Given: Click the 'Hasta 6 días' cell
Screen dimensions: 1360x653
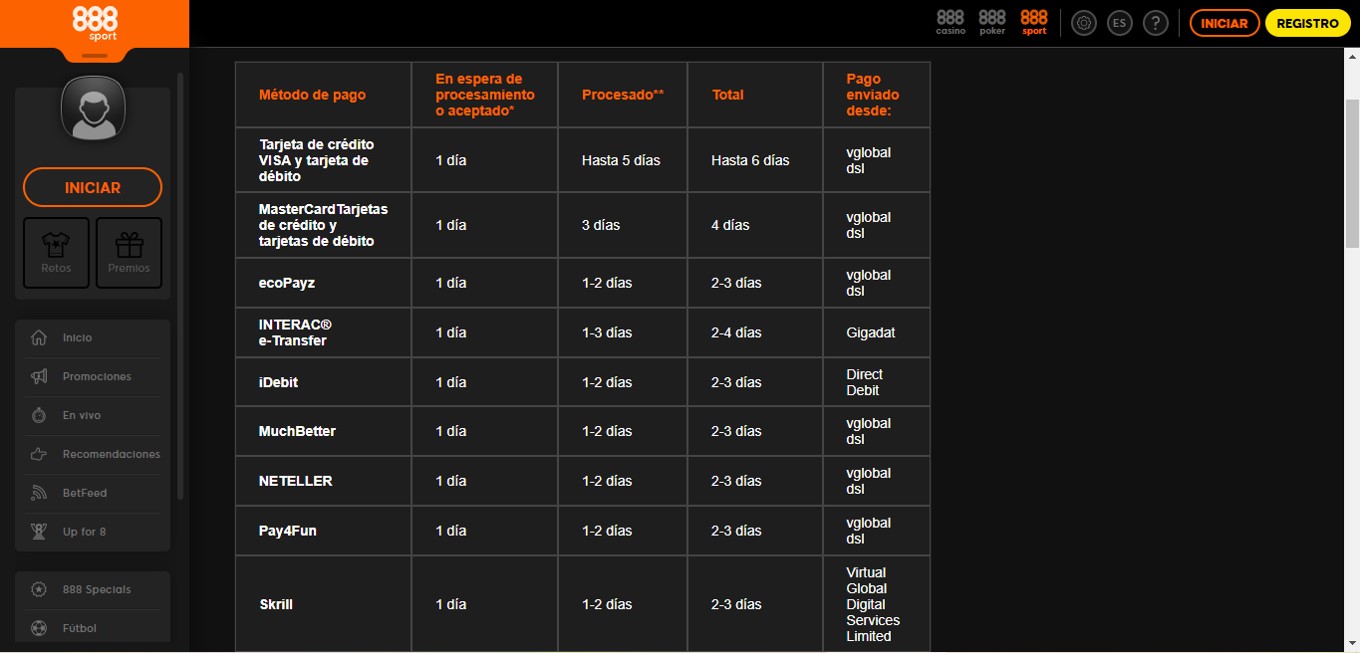Looking at the screenshot, I should click(x=755, y=160).
